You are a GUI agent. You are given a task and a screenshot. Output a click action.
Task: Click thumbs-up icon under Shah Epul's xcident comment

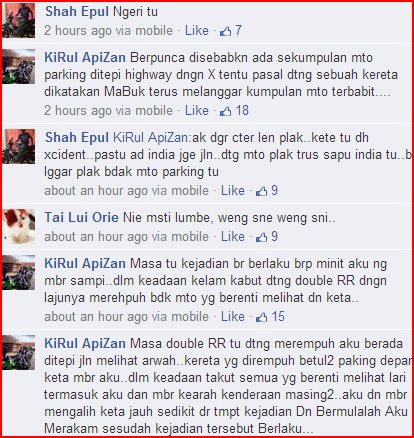tap(262, 191)
